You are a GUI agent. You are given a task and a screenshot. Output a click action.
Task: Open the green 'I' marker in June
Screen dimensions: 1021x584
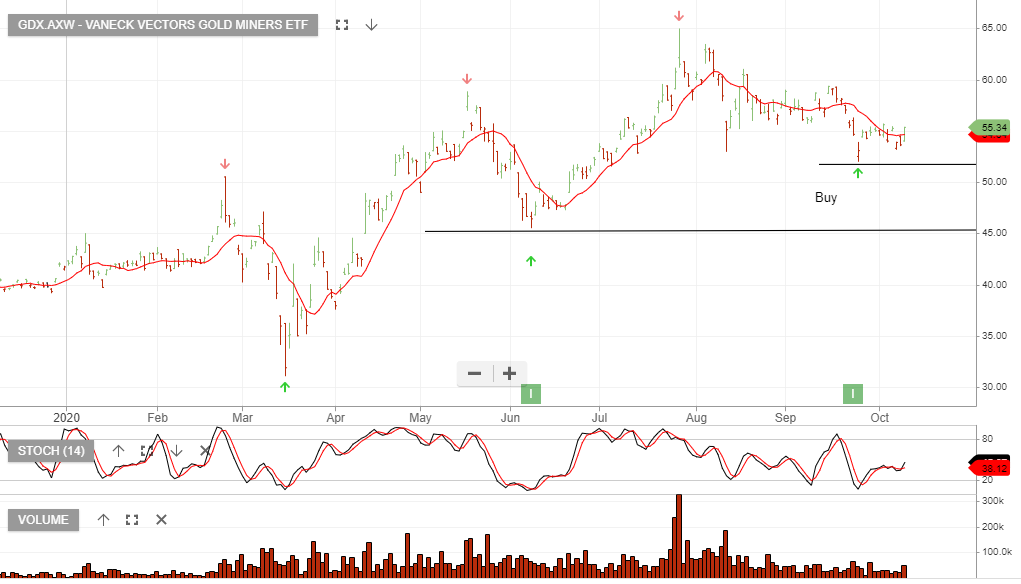(531, 394)
